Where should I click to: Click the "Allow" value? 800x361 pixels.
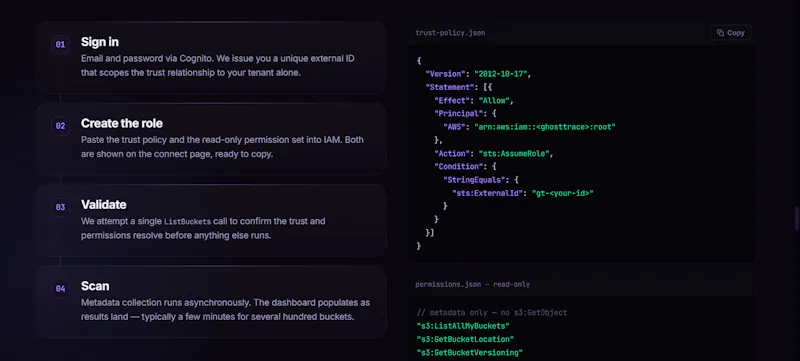tap(493, 100)
